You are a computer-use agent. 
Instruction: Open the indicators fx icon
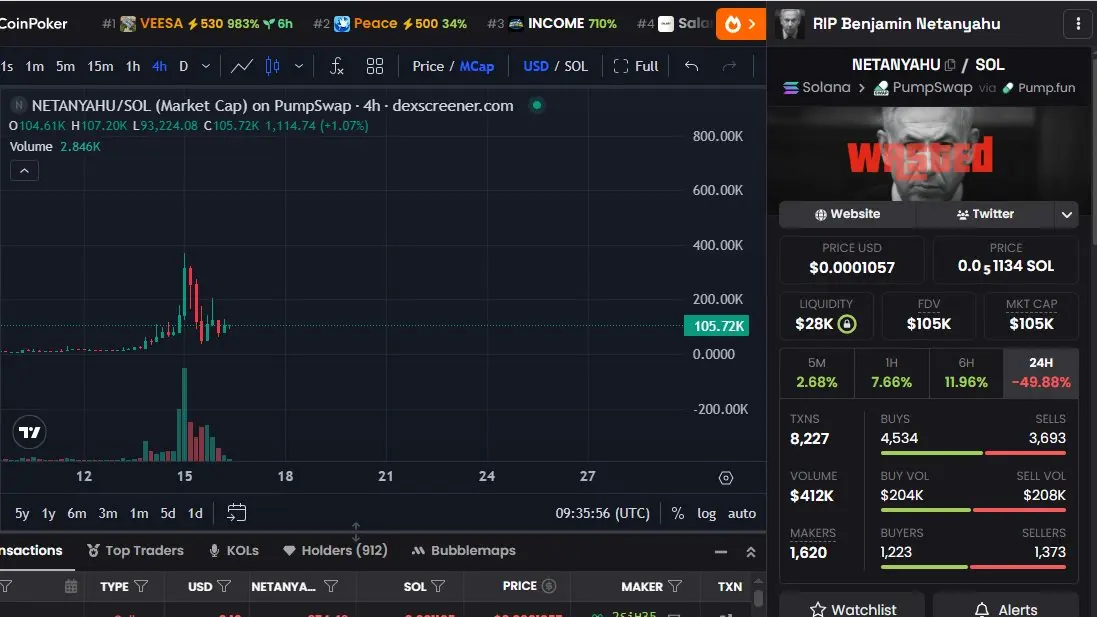pyautogui.click(x=337, y=66)
